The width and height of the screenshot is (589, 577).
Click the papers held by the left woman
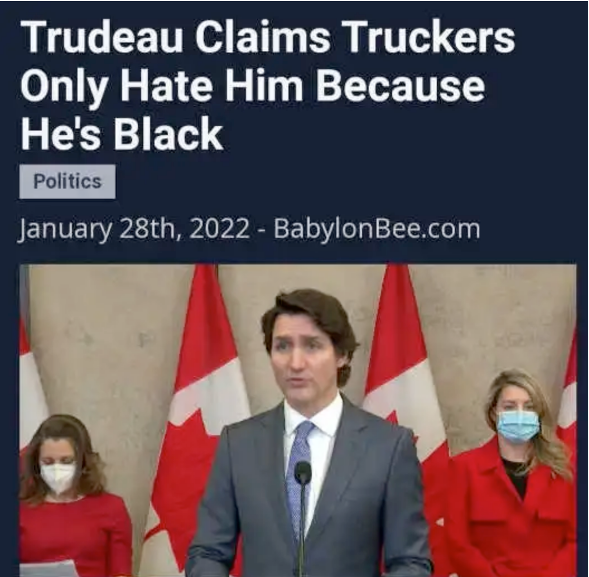pos(49,568)
